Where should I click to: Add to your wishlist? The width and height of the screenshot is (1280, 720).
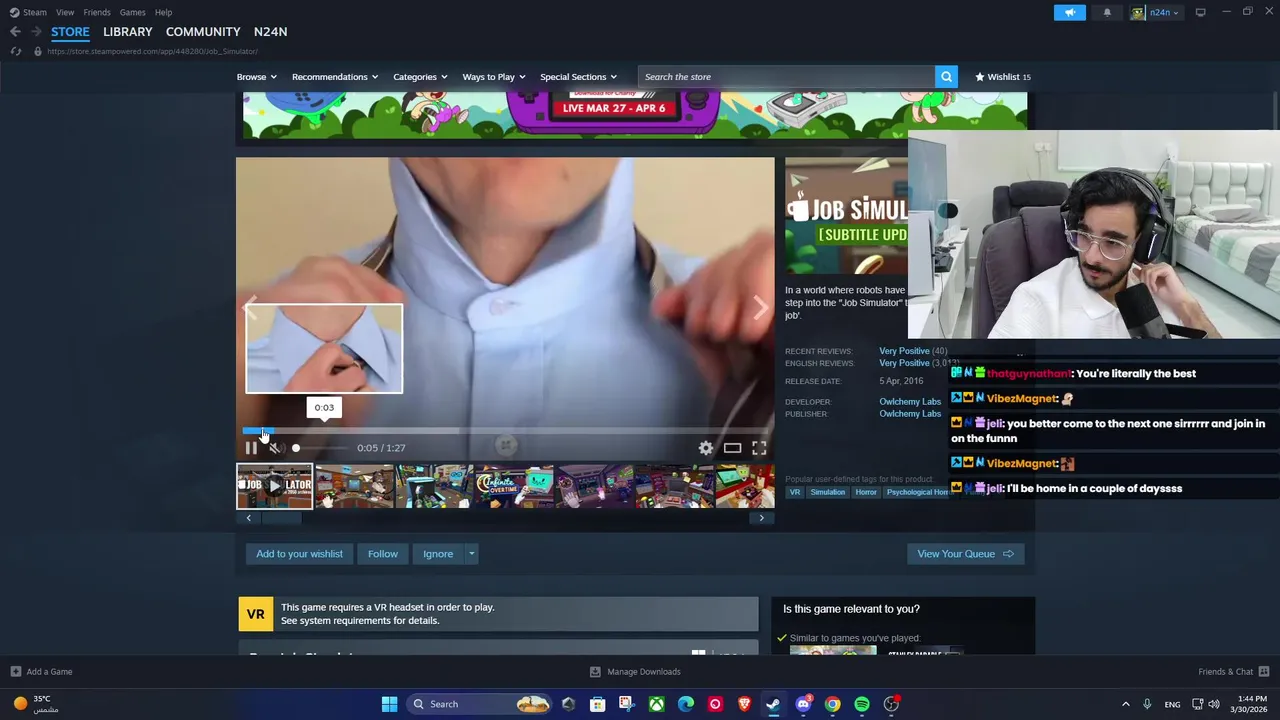point(299,554)
